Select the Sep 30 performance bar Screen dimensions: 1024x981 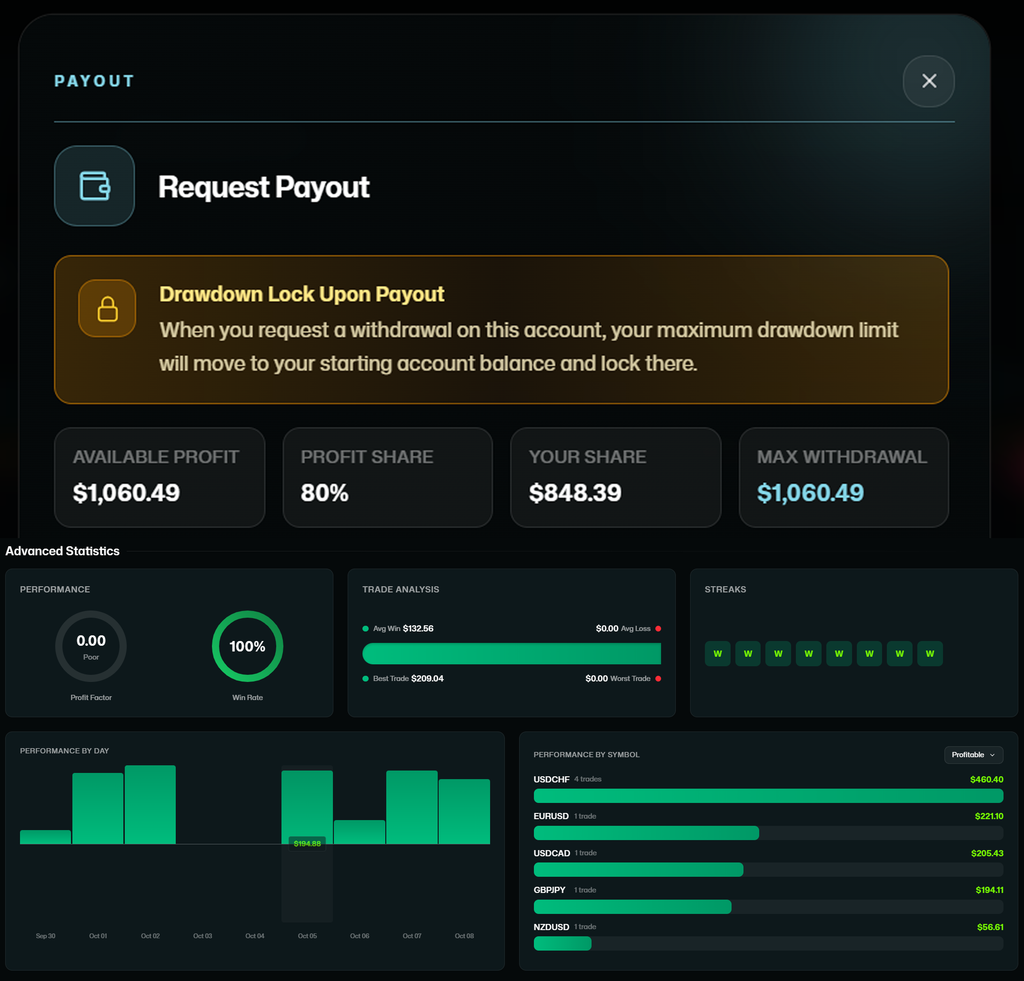coord(45,837)
